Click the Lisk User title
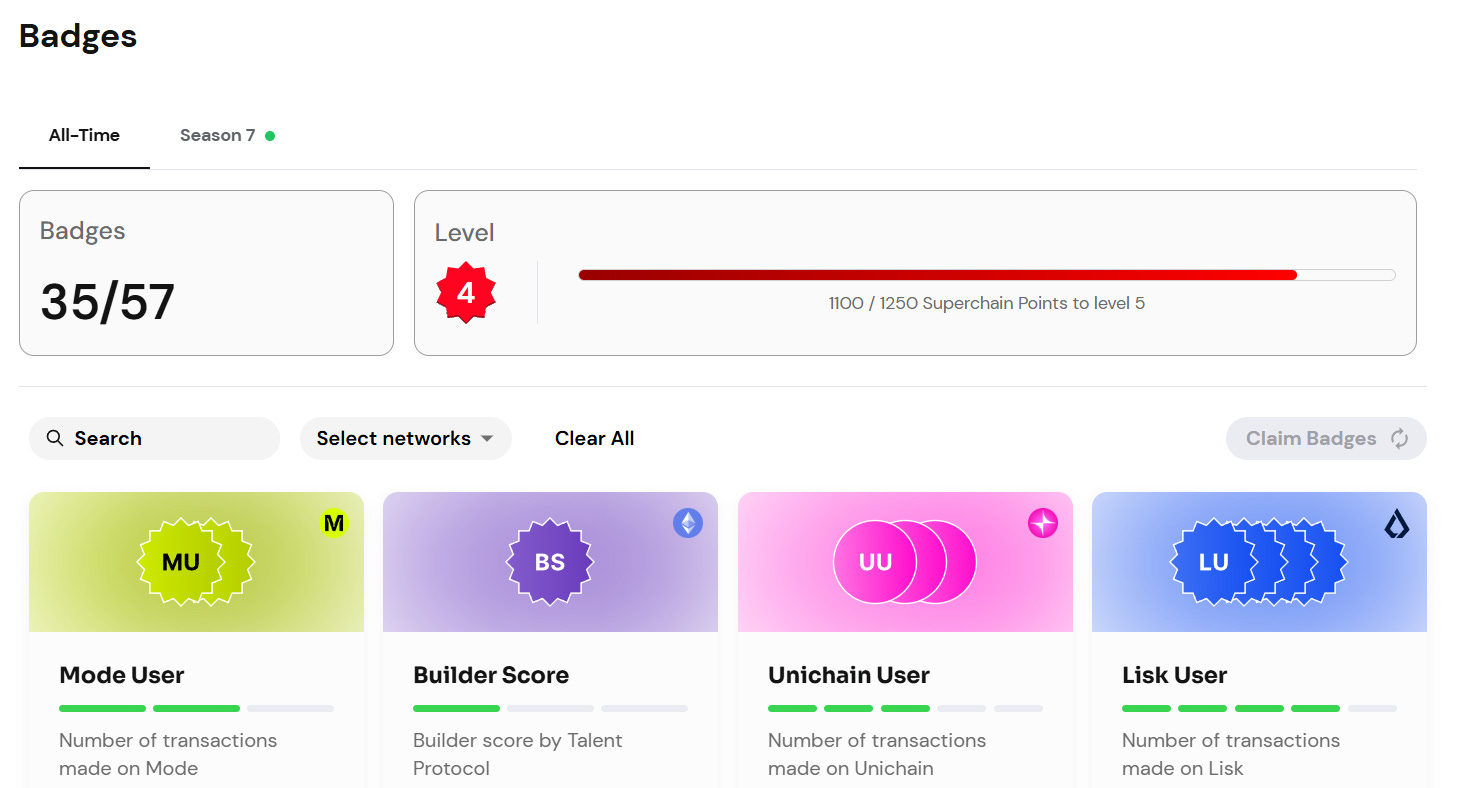Viewport: 1458px width, 788px height. point(1174,675)
